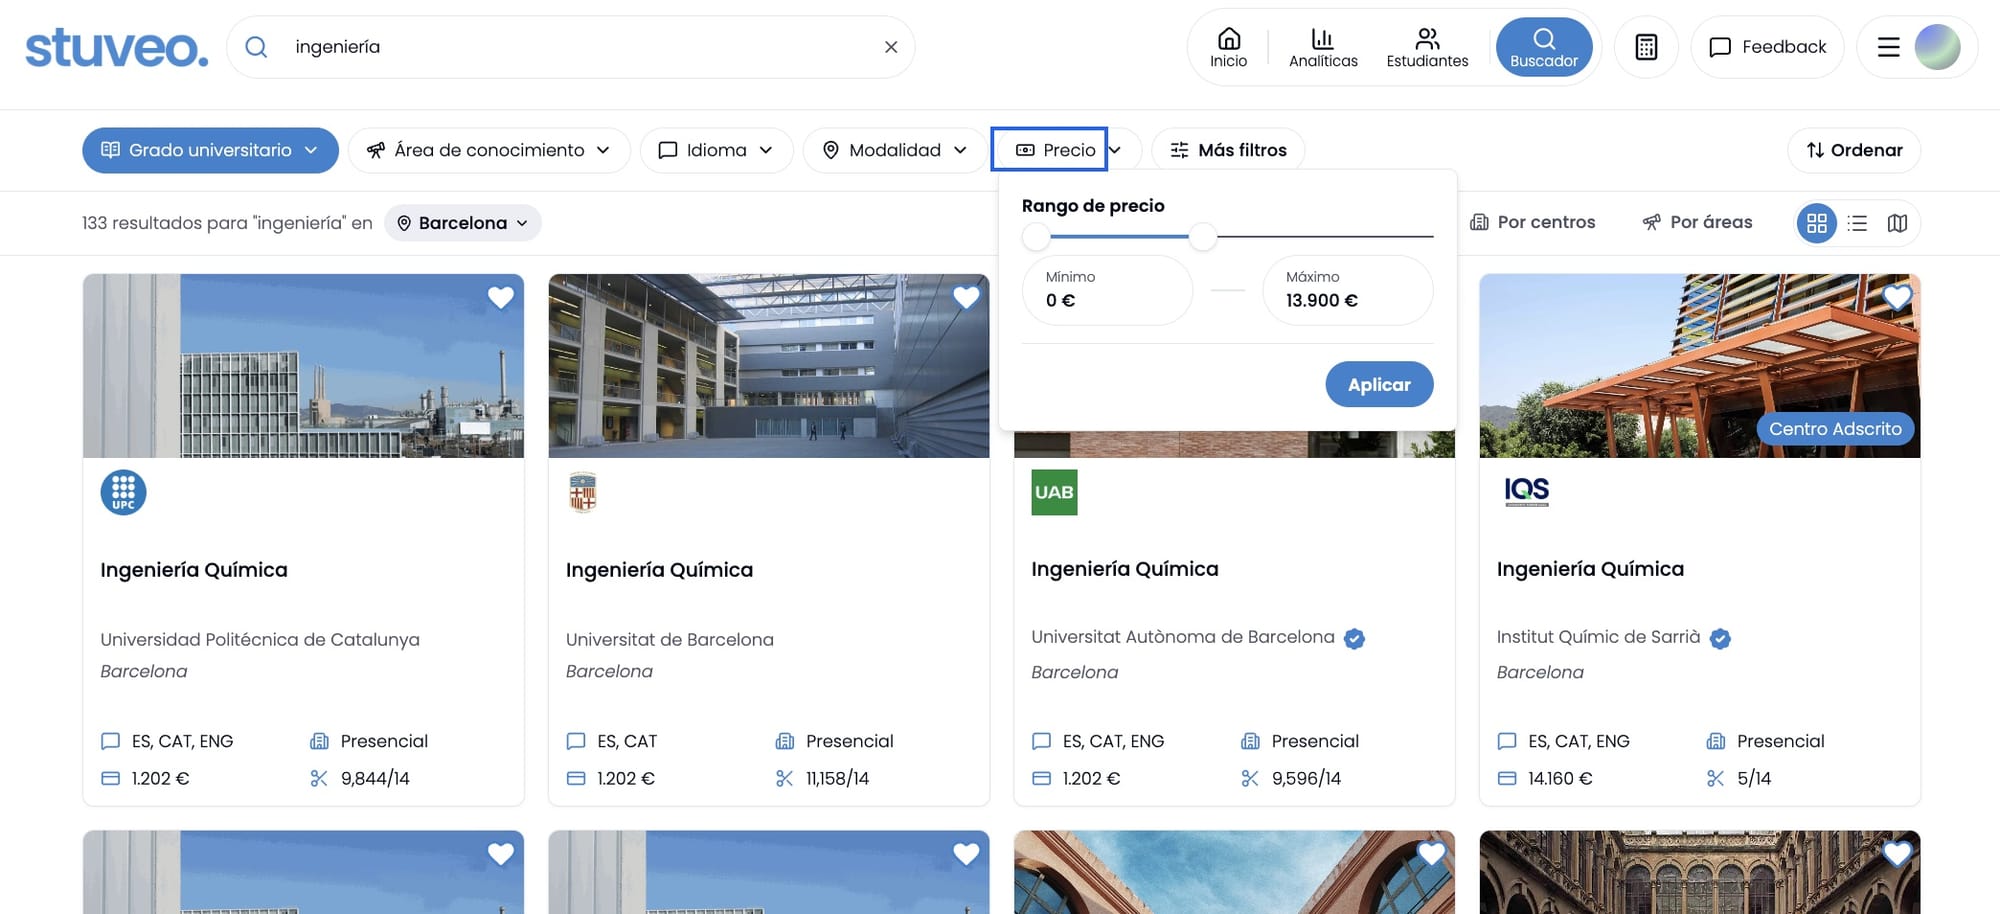Open the Estudiantes tab
2000x914 pixels.
1427,47
